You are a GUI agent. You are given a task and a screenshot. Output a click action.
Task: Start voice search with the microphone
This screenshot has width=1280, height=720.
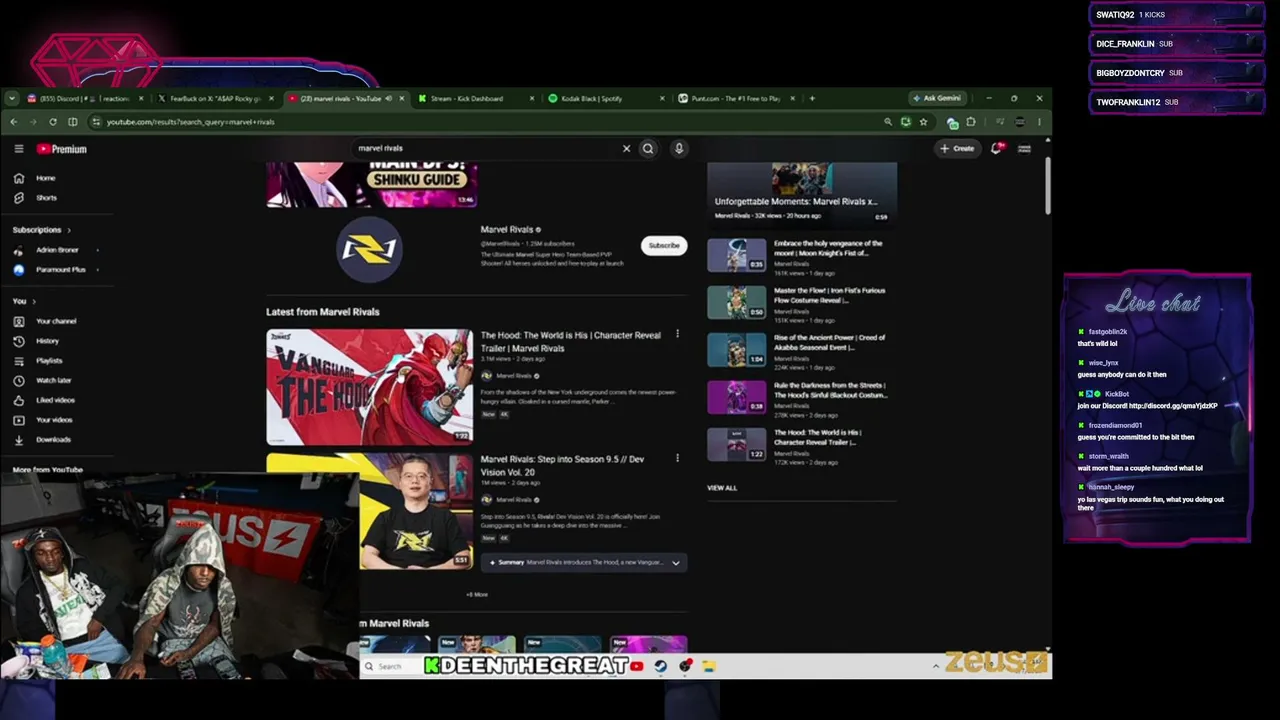pyautogui.click(x=679, y=149)
